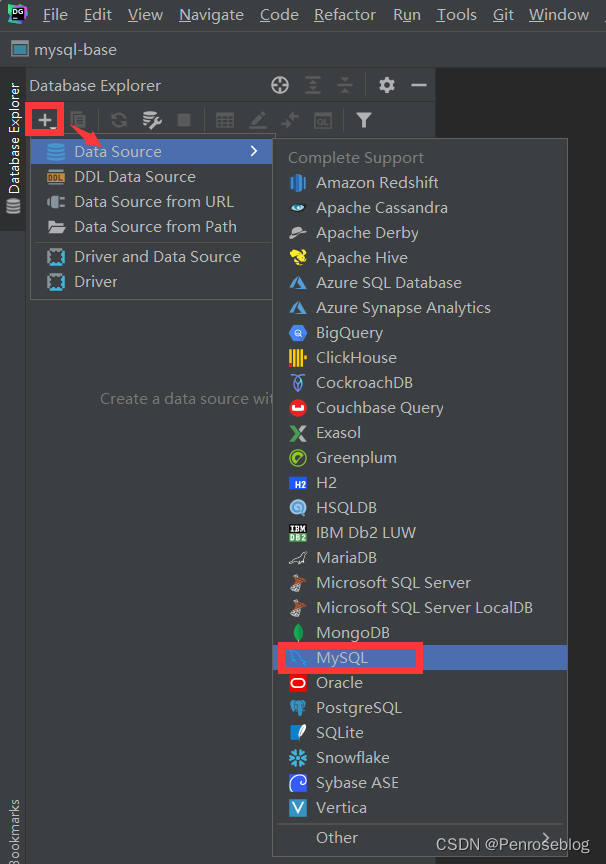Select Exasol data source
The width and height of the screenshot is (606, 864).
point(420,433)
